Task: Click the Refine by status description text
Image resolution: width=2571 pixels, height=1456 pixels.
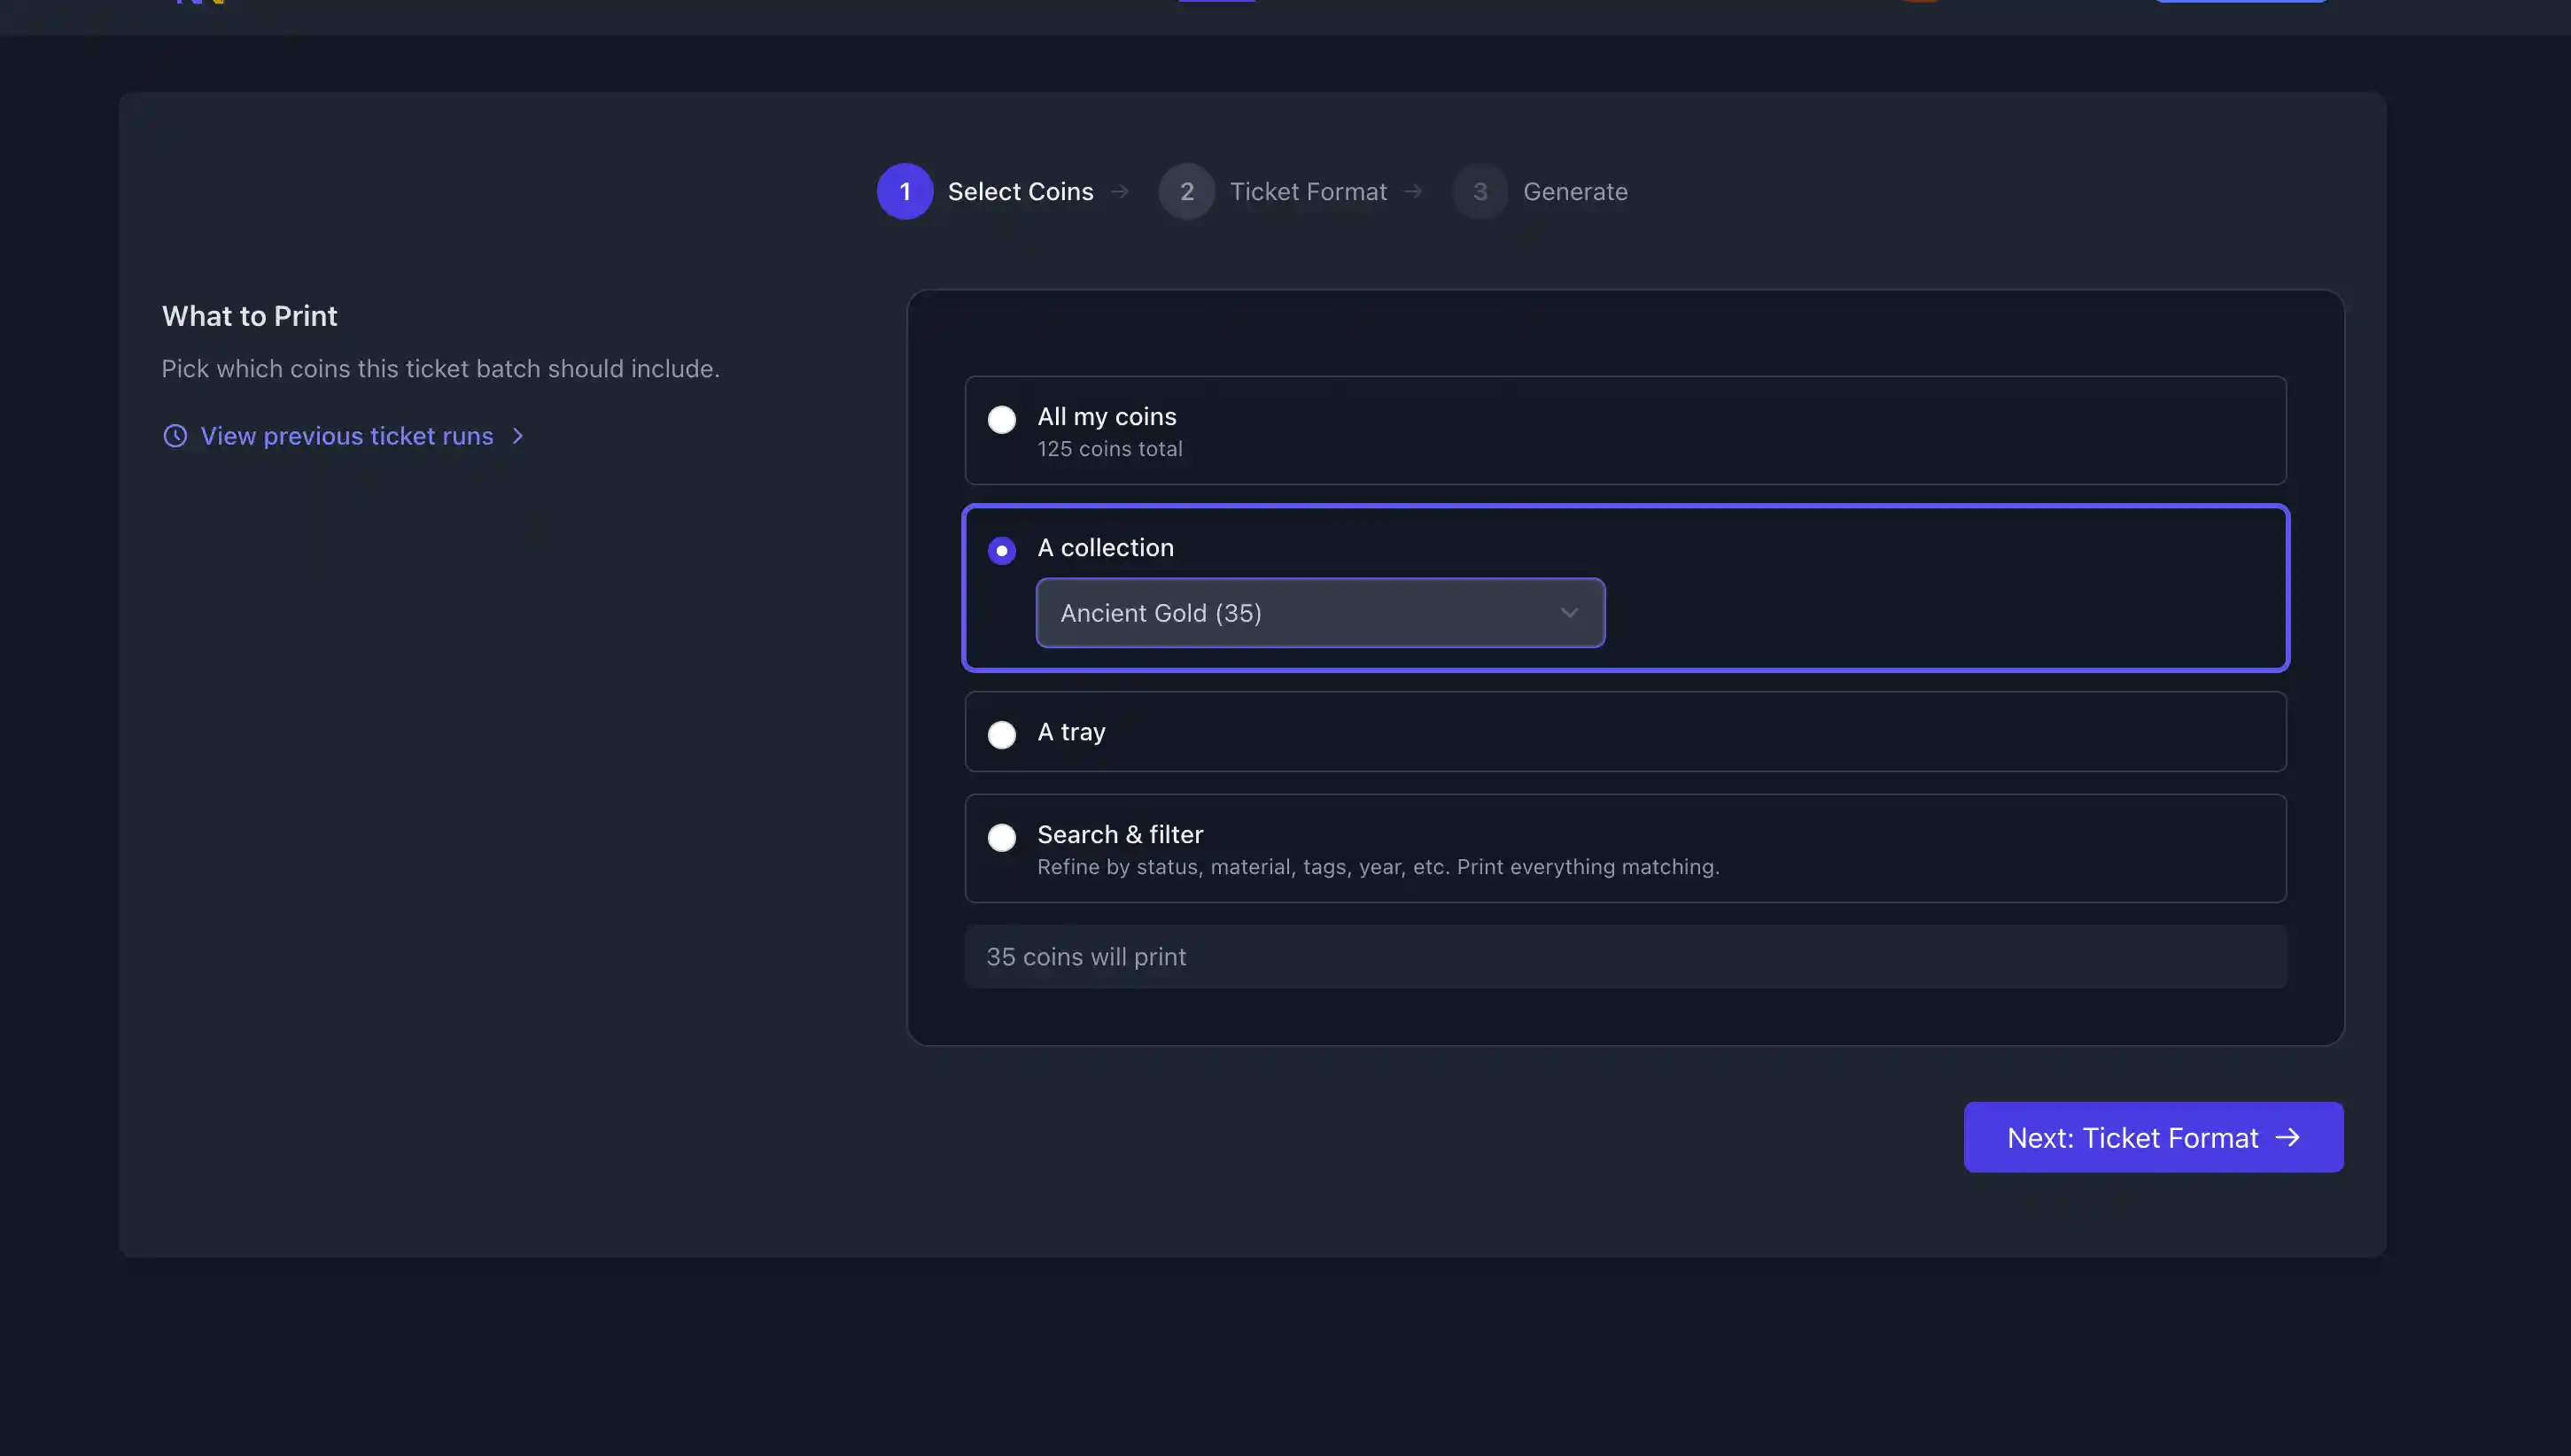Action: (1378, 867)
